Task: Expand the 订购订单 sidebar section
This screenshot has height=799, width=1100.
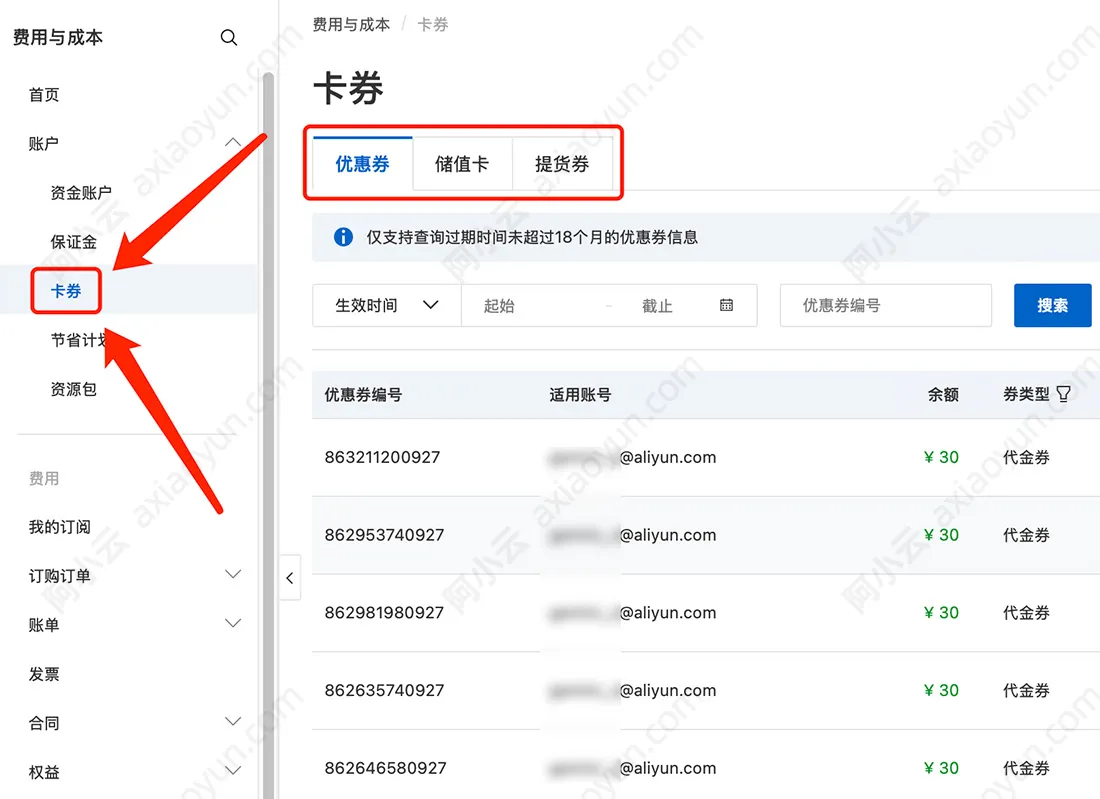Action: pyautogui.click(x=233, y=574)
